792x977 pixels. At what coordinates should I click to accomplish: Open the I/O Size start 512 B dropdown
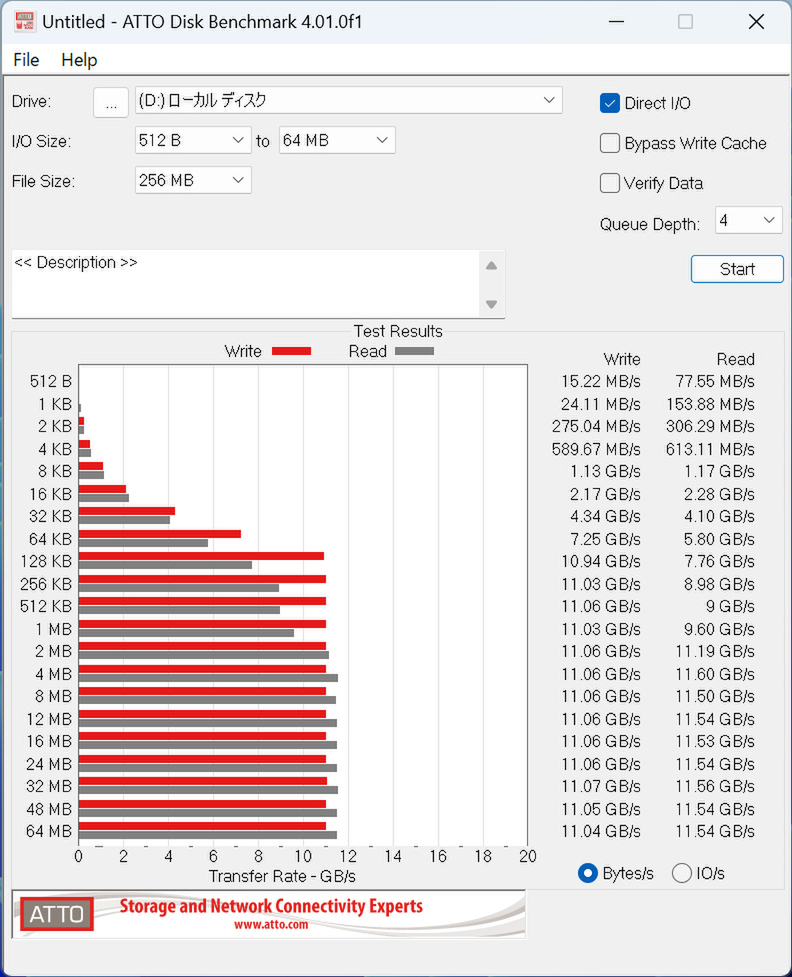pos(193,140)
